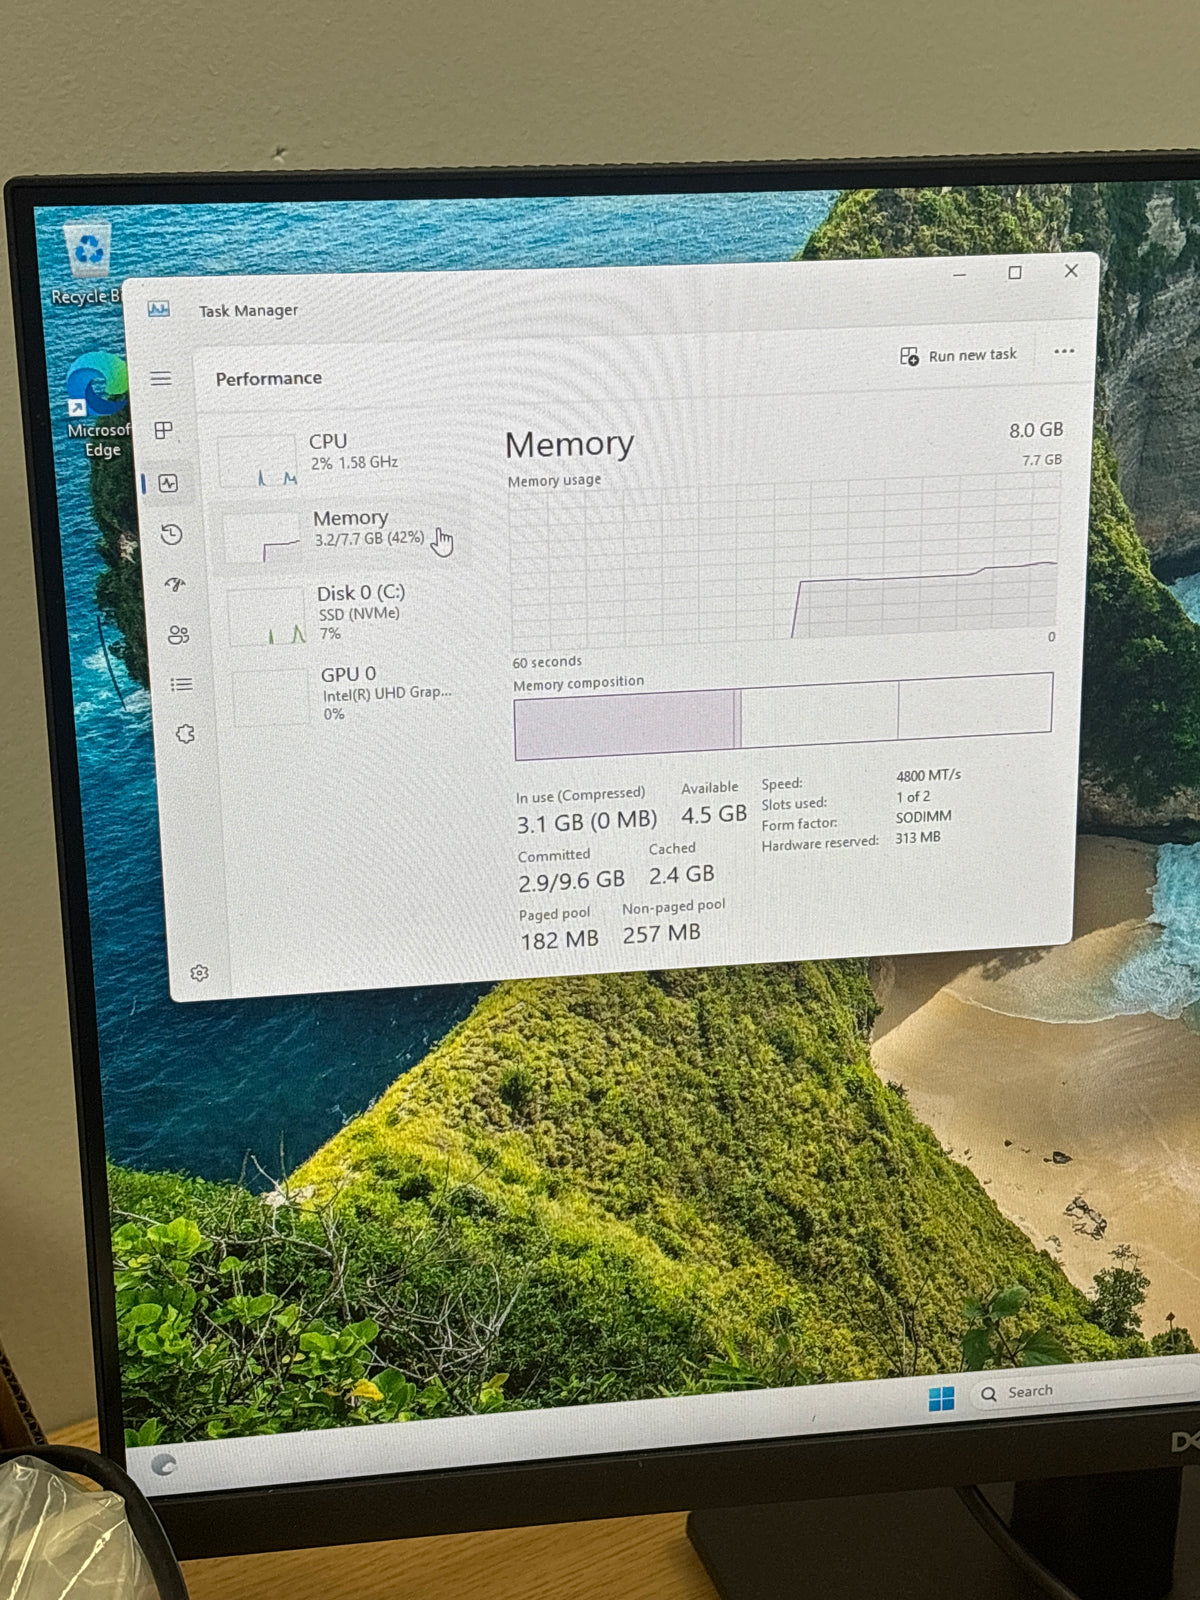Click the Disk 0 mini graph thumbnail

[x=266, y=616]
